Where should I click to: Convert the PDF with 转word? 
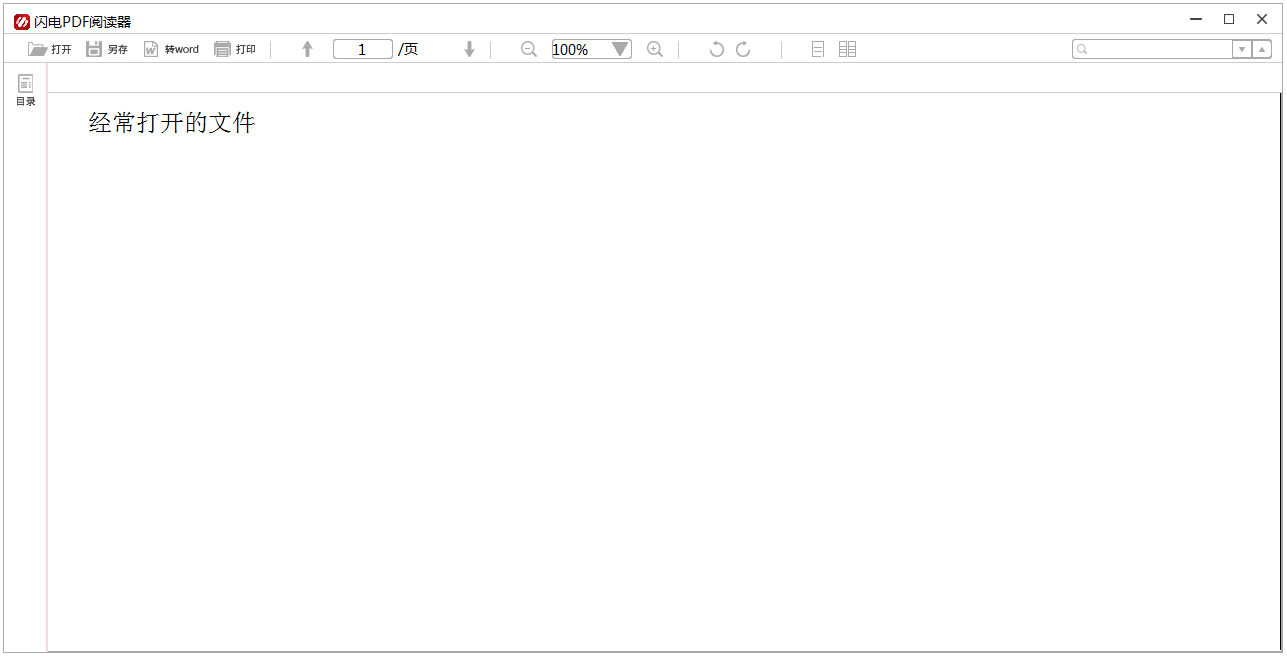(171, 49)
